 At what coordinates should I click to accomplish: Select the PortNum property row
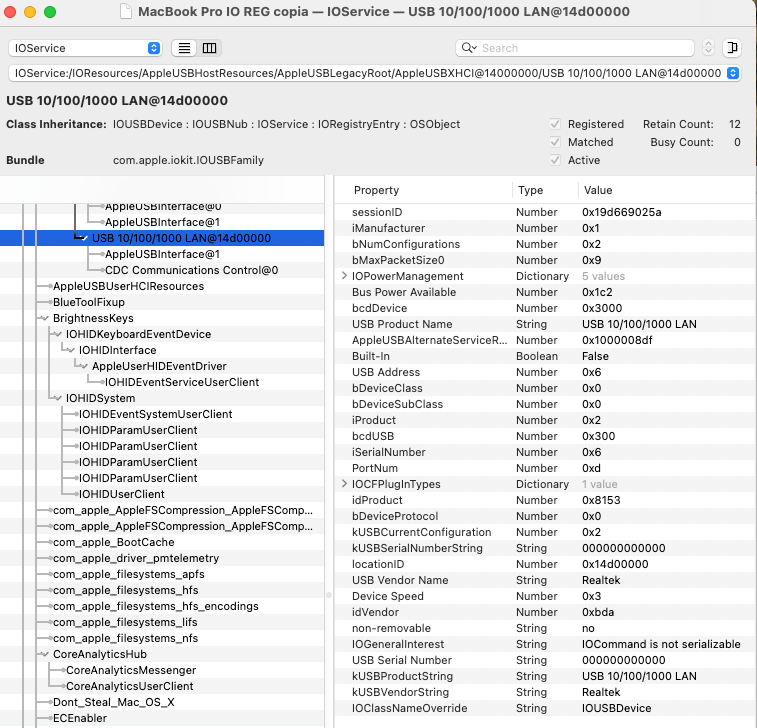(x=545, y=468)
